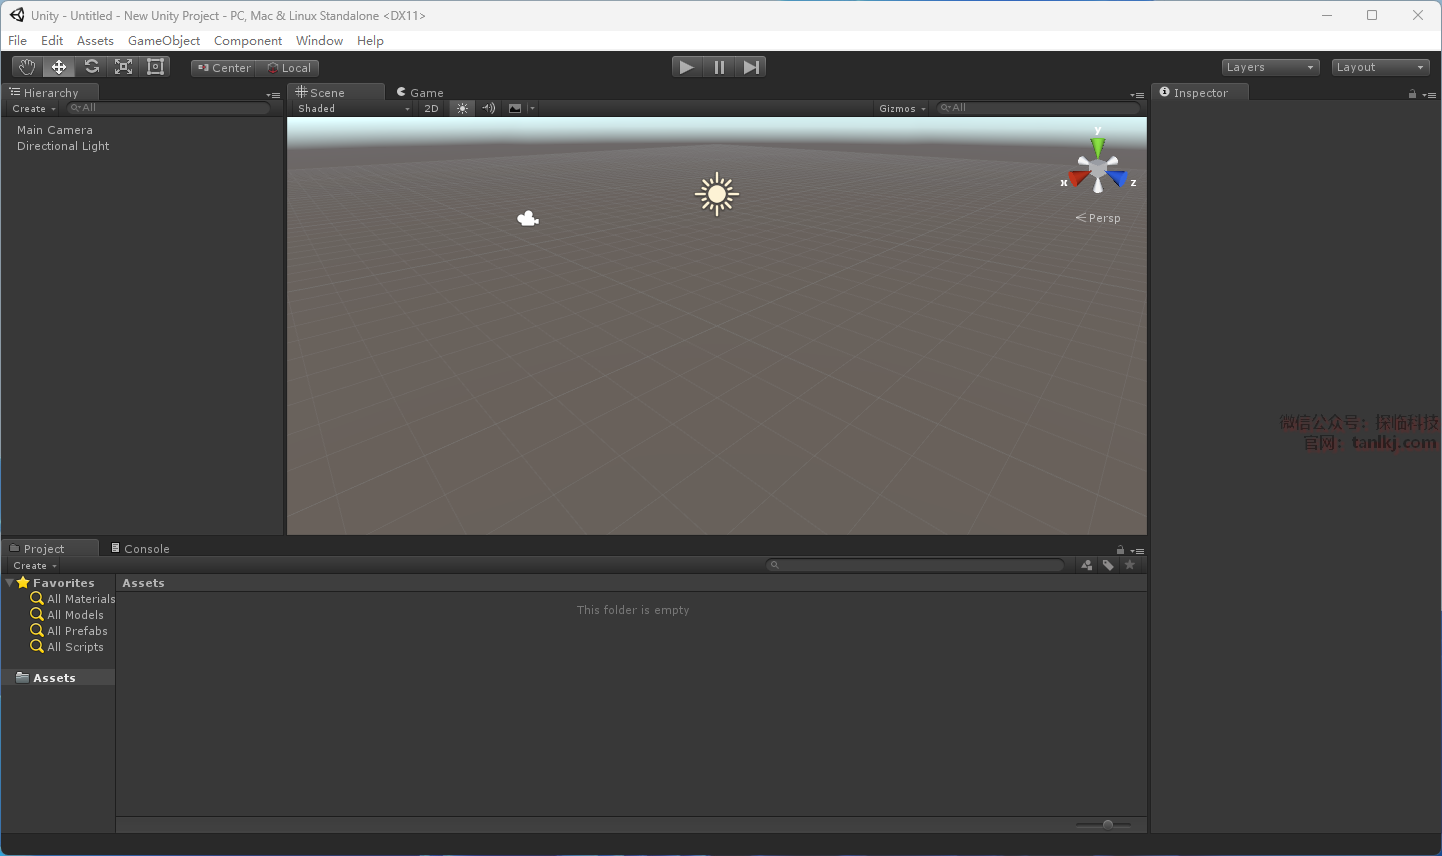Select the Rect Transform tool
Screen dimensions: 1442x856
click(155, 67)
